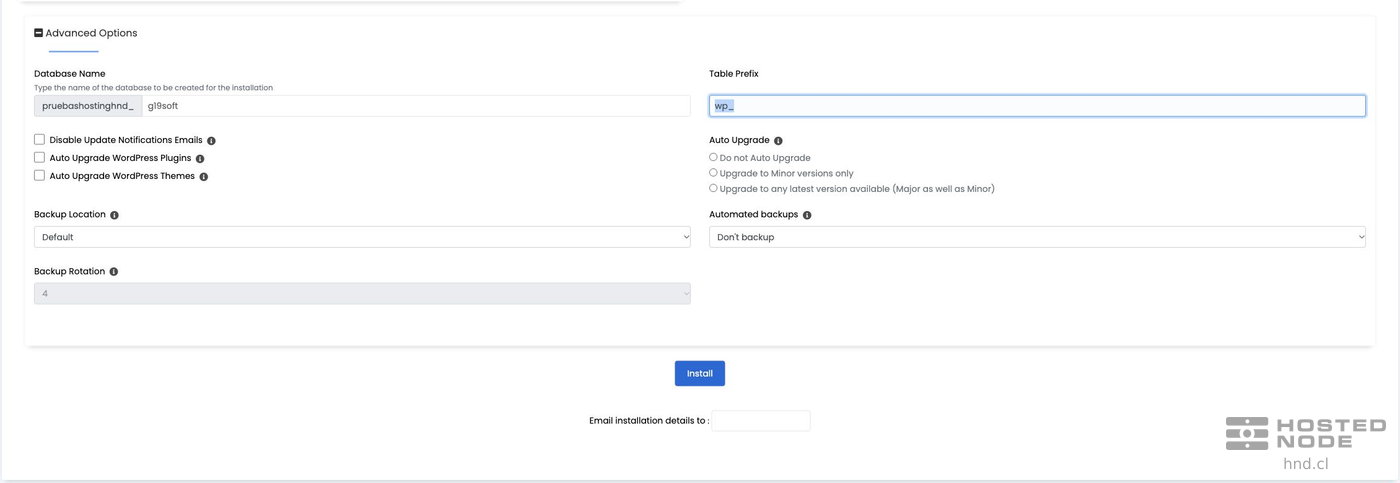This screenshot has height=483, width=1400.
Task: Click the Email installation details field
Action: pos(761,421)
